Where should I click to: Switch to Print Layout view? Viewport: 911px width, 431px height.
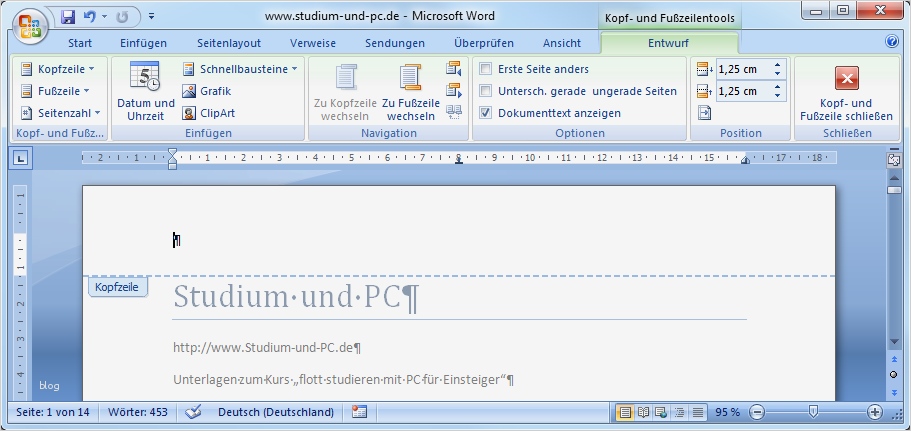pyautogui.click(x=625, y=412)
